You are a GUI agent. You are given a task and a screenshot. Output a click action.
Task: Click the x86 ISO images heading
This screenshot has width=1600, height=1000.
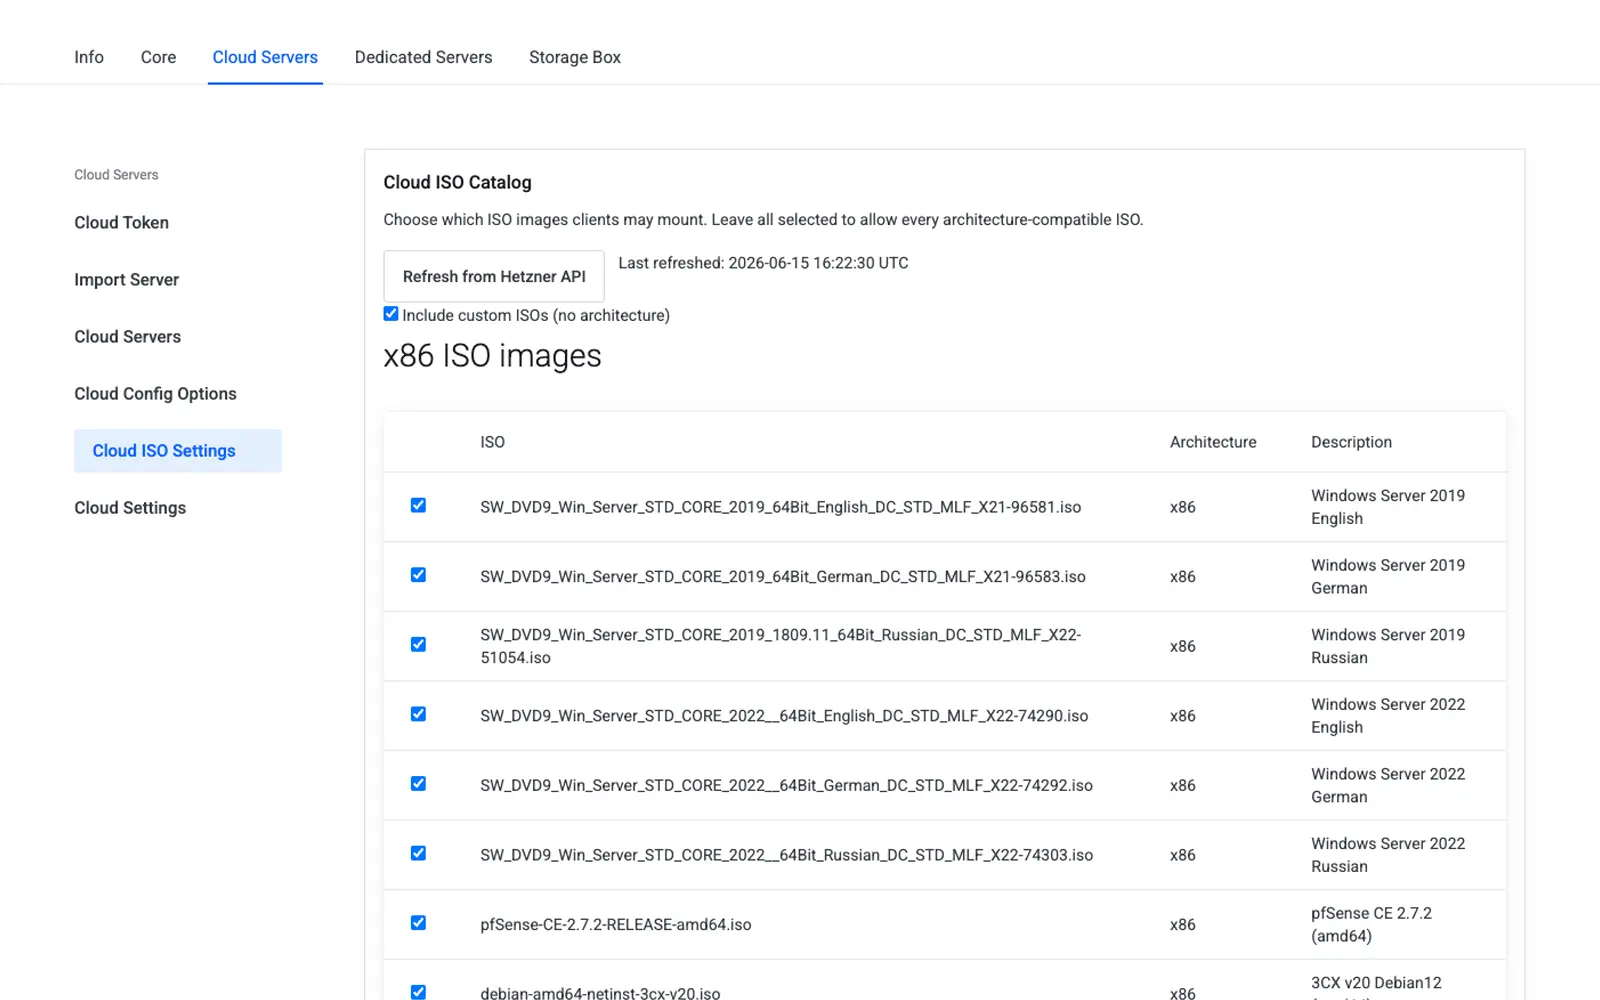pyautogui.click(x=492, y=356)
